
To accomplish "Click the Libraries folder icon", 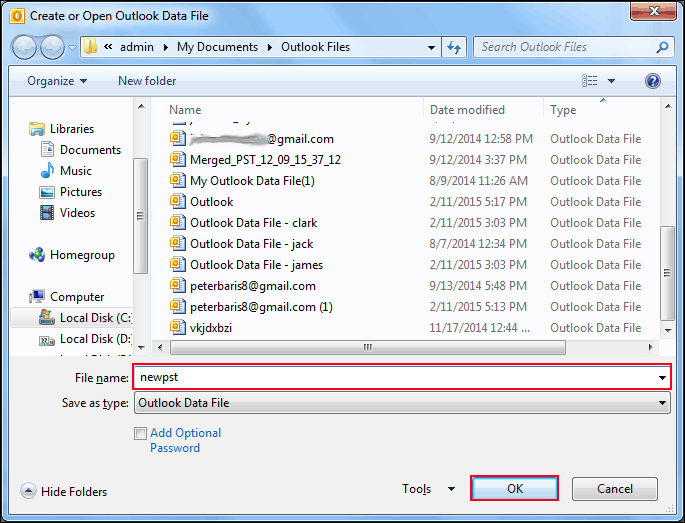I will 37,129.
